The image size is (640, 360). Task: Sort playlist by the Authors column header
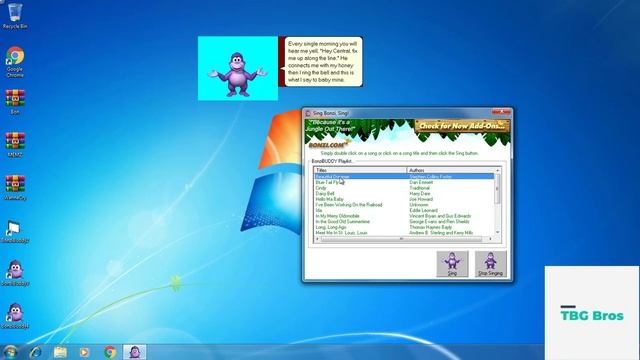[450, 170]
